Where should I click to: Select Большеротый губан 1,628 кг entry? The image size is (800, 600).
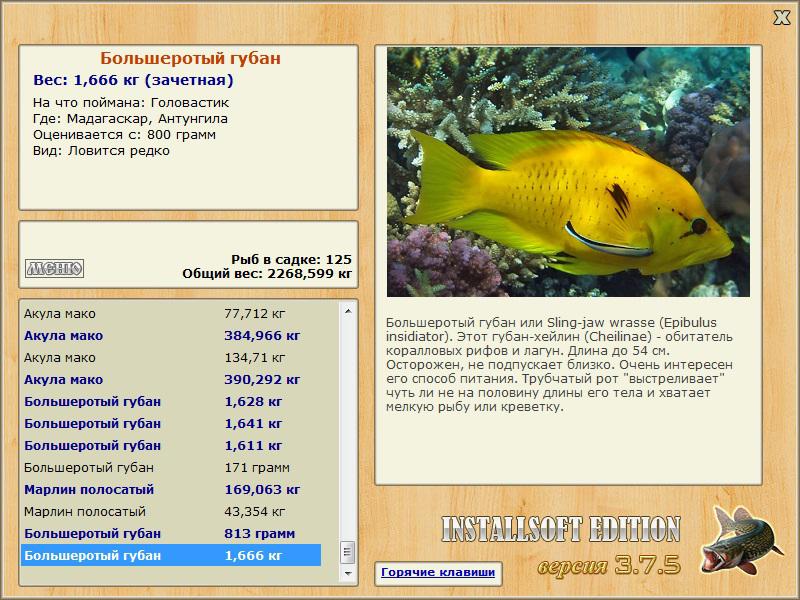171,402
